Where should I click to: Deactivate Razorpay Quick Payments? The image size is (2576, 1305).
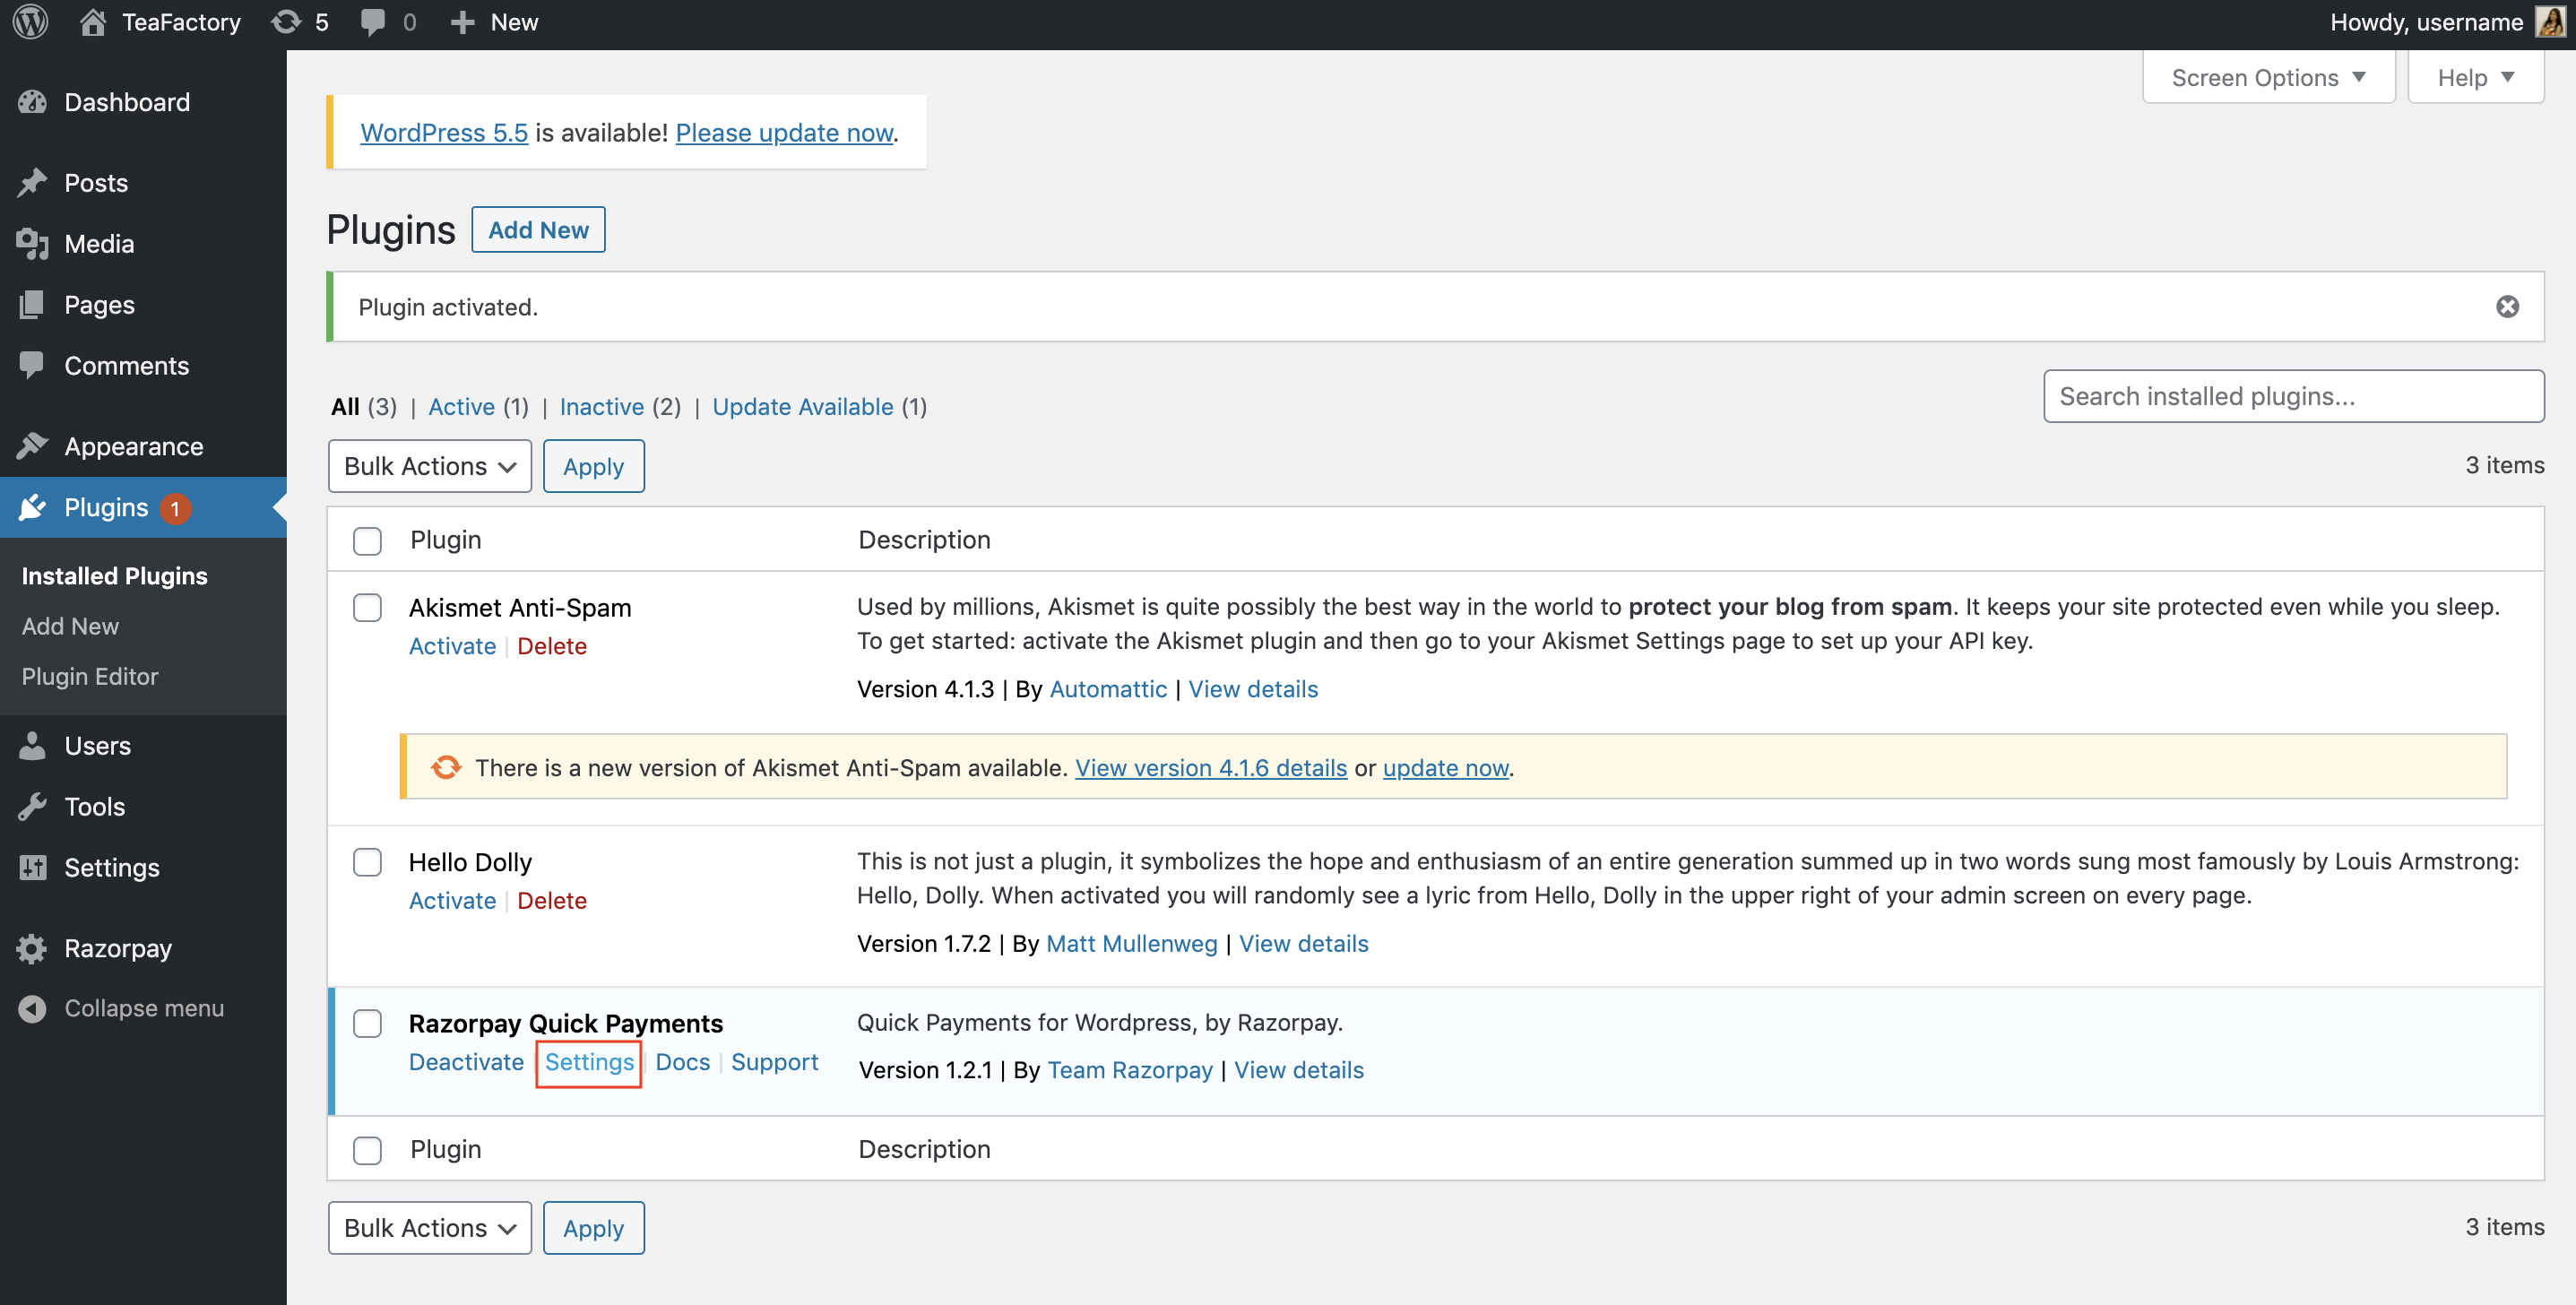[466, 1062]
